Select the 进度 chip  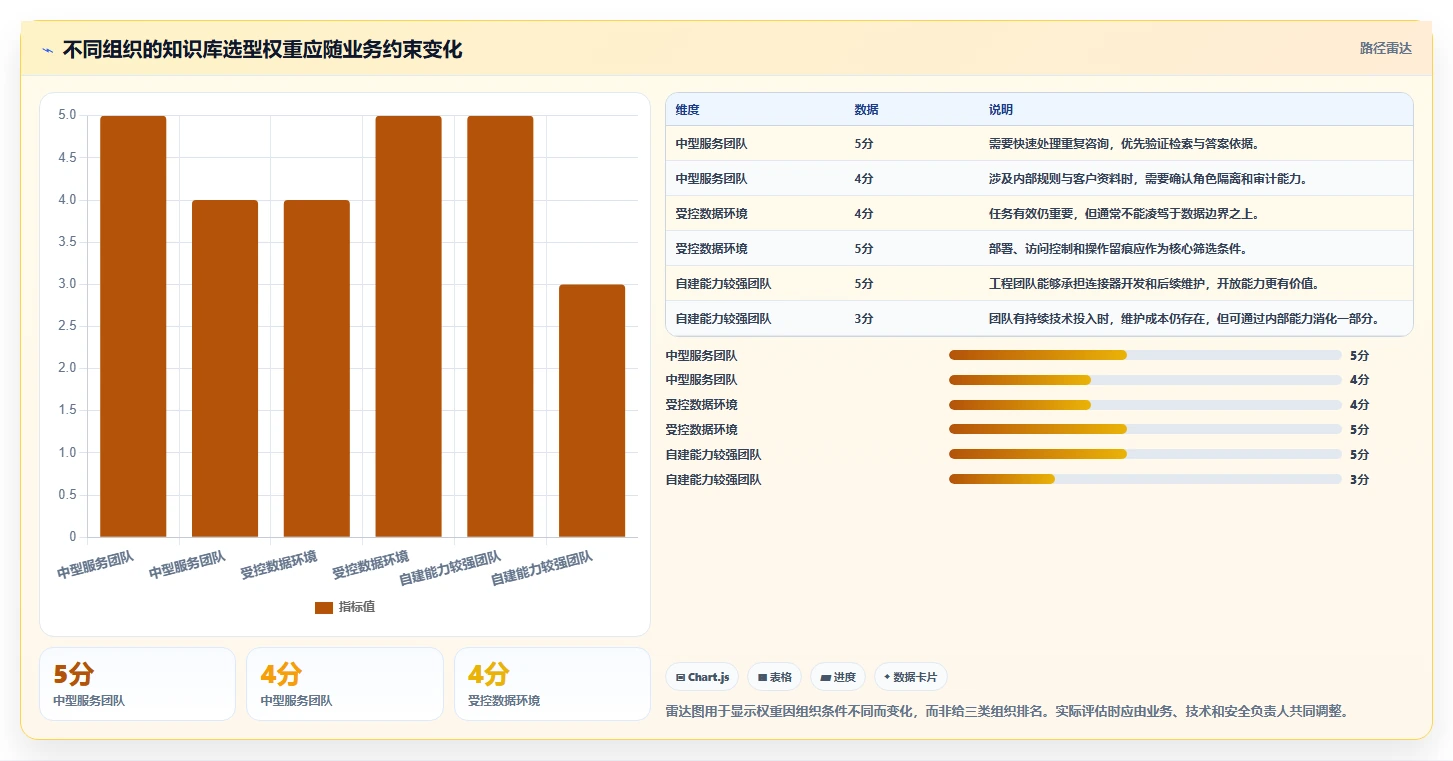point(838,677)
